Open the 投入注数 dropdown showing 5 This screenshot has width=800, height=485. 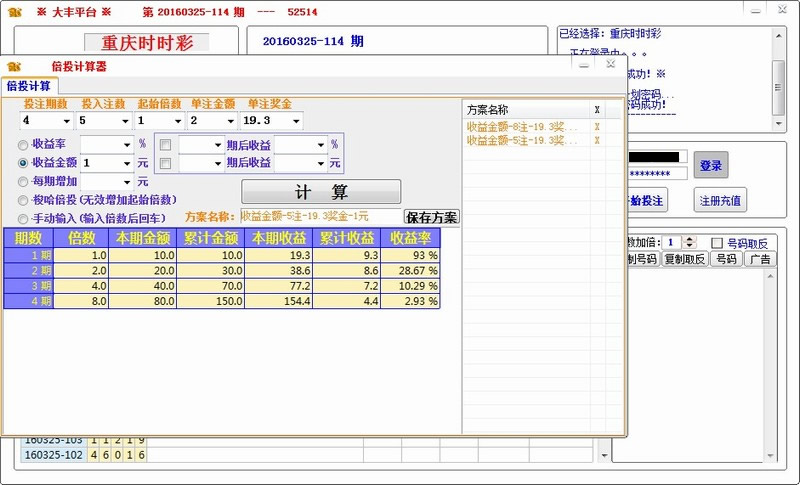pyautogui.click(x=125, y=121)
